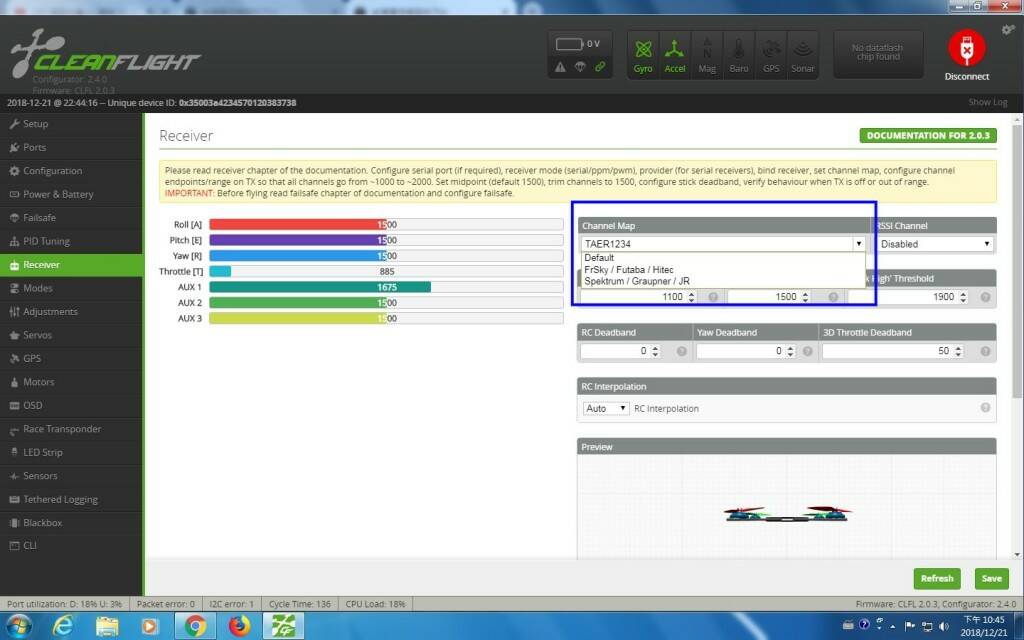Open RC Interpolation Auto dropdown

605,408
